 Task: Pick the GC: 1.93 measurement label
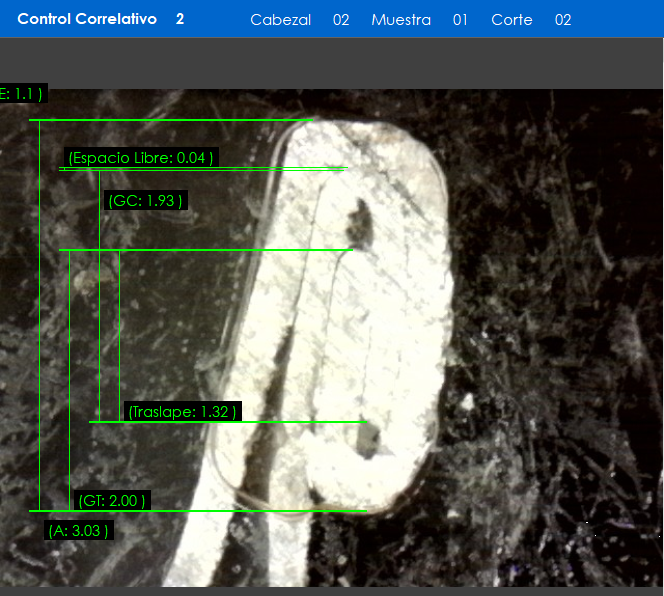pos(145,201)
